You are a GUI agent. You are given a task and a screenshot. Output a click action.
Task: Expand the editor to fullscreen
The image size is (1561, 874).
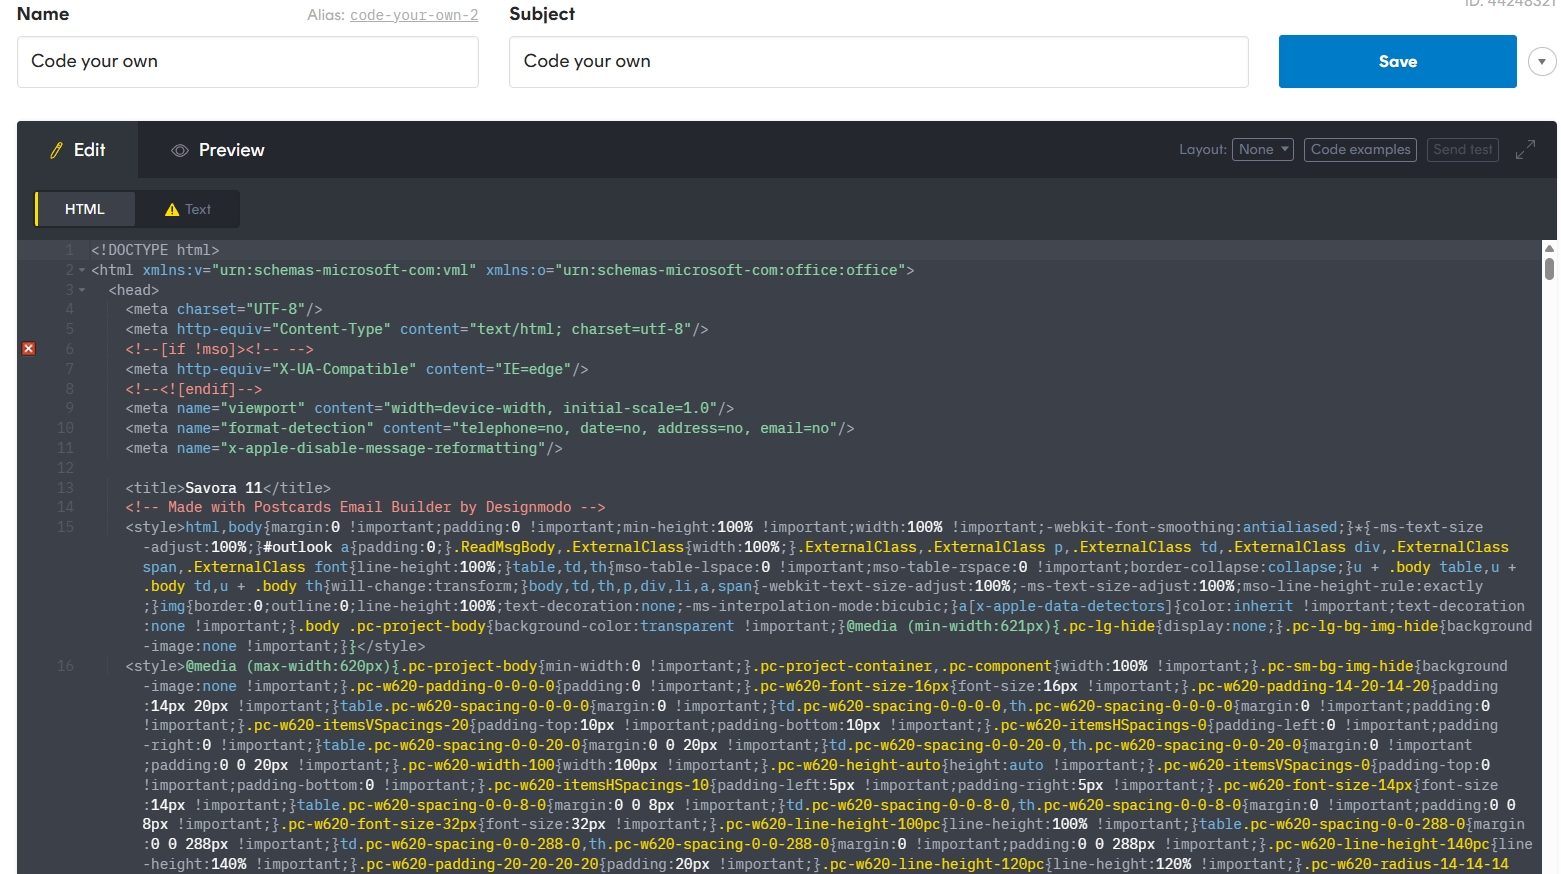point(1525,150)
